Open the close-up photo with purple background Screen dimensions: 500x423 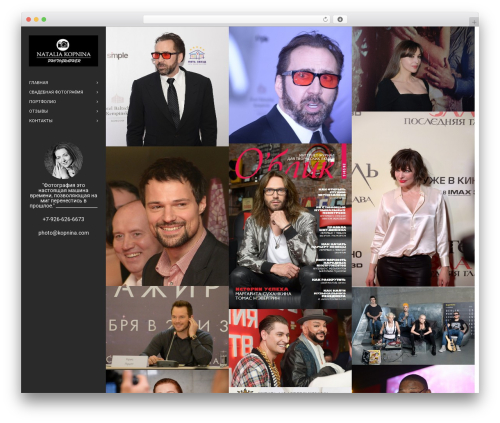[290, 85]
